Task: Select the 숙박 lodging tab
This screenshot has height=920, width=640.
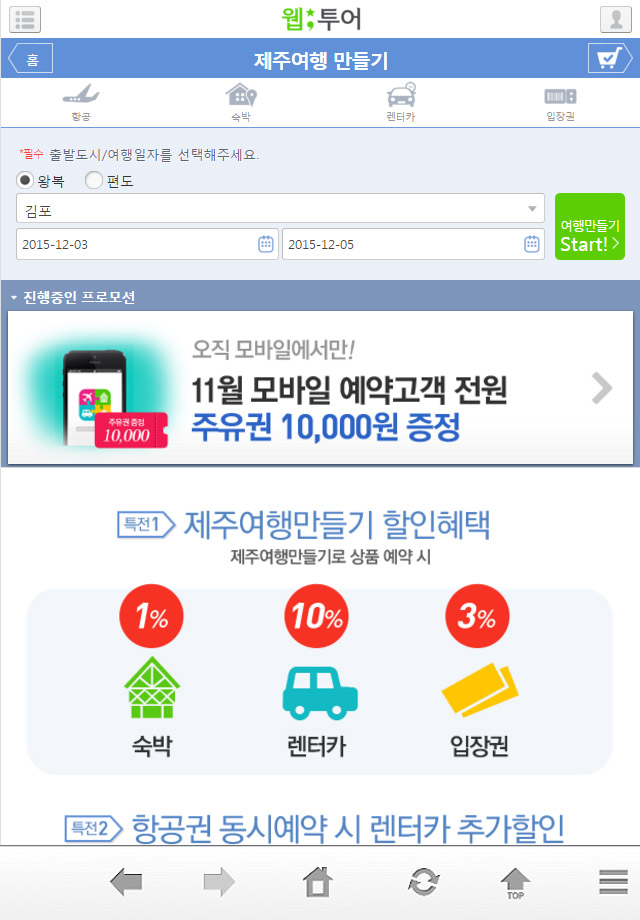Action: tap(241, 103)
